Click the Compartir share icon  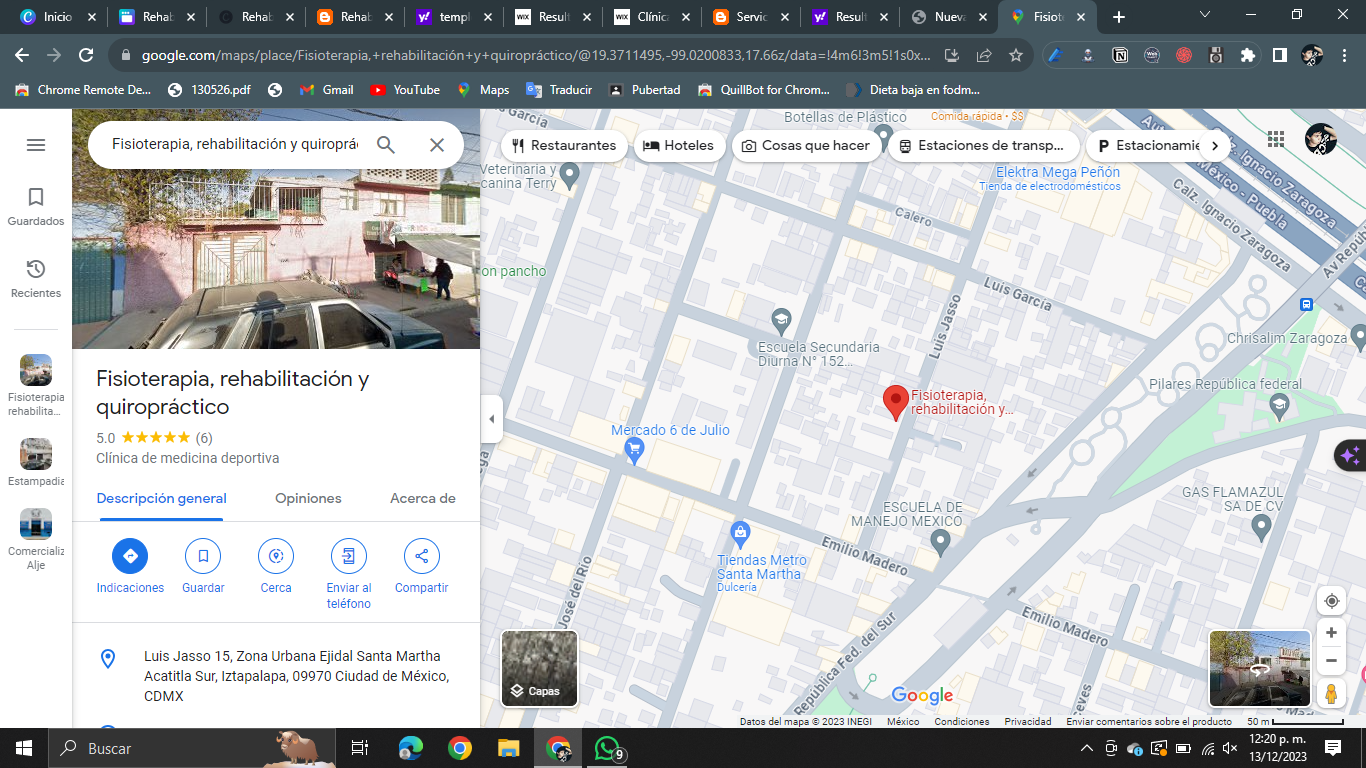[x=421, y=556]
